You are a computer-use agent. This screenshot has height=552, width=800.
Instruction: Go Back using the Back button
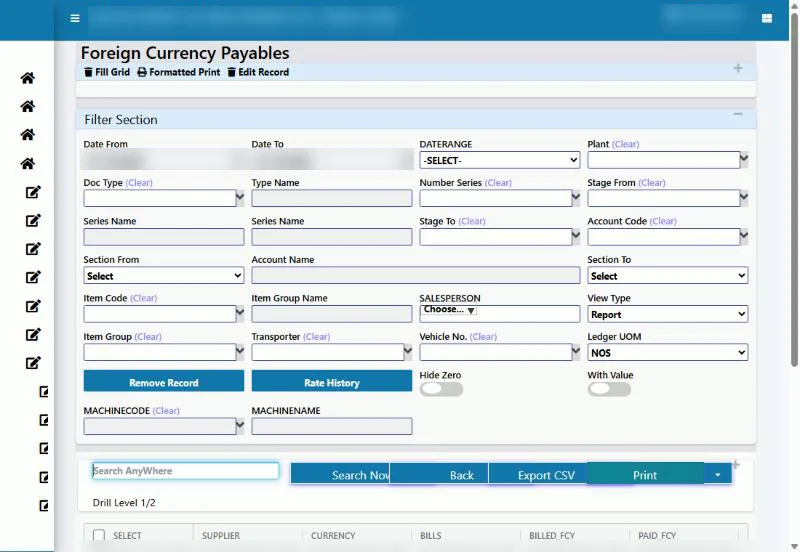tap(439, 474)
